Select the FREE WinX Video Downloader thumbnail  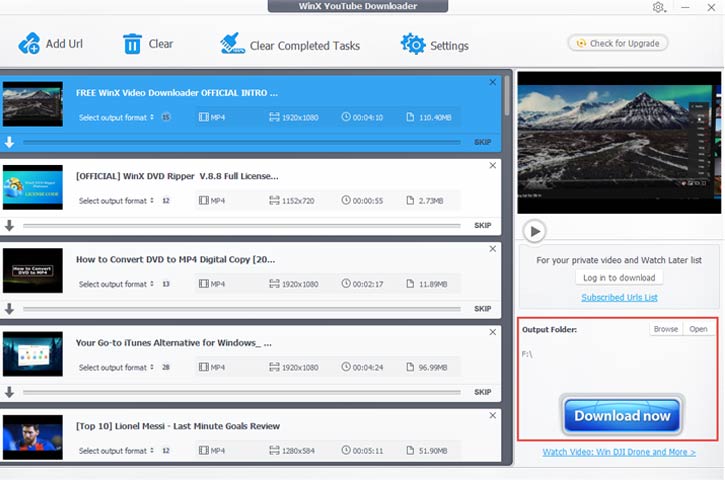[x=33, y=104]
